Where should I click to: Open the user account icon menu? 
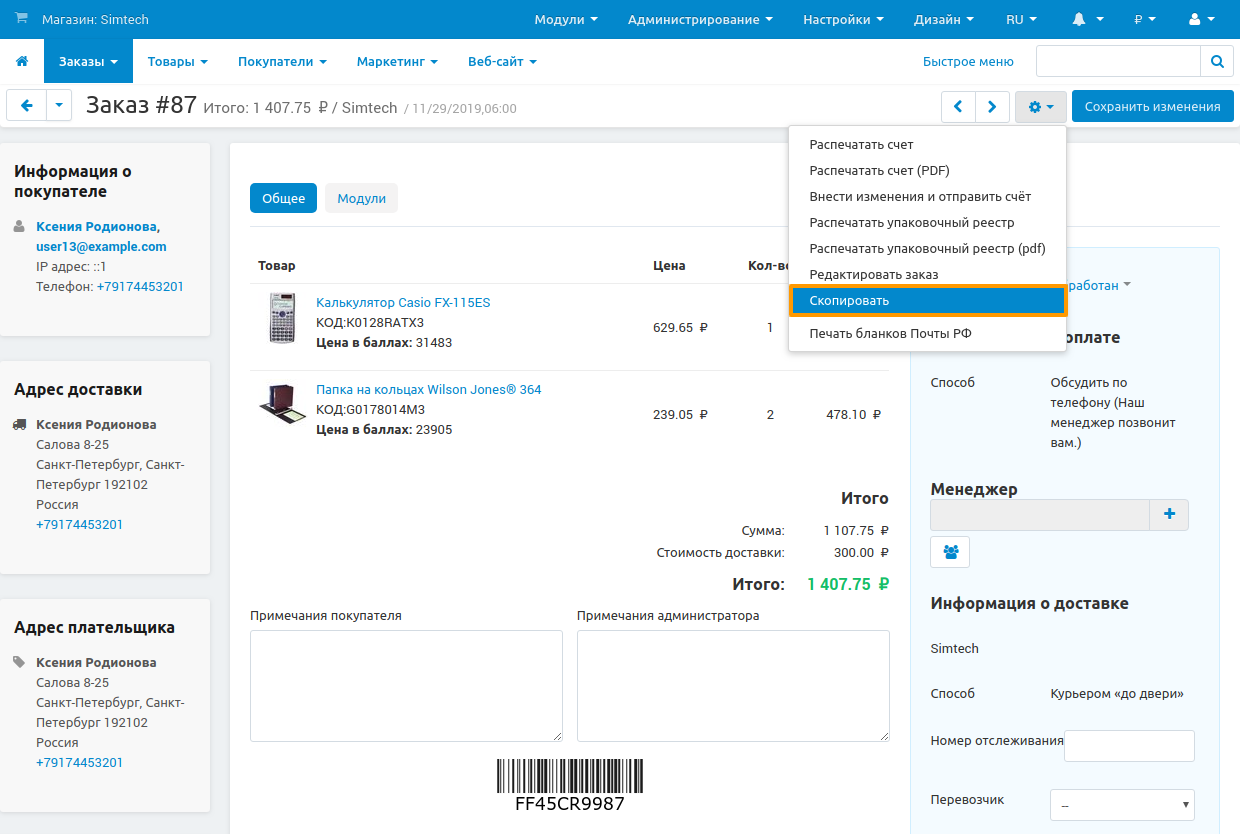[1199, 19]
